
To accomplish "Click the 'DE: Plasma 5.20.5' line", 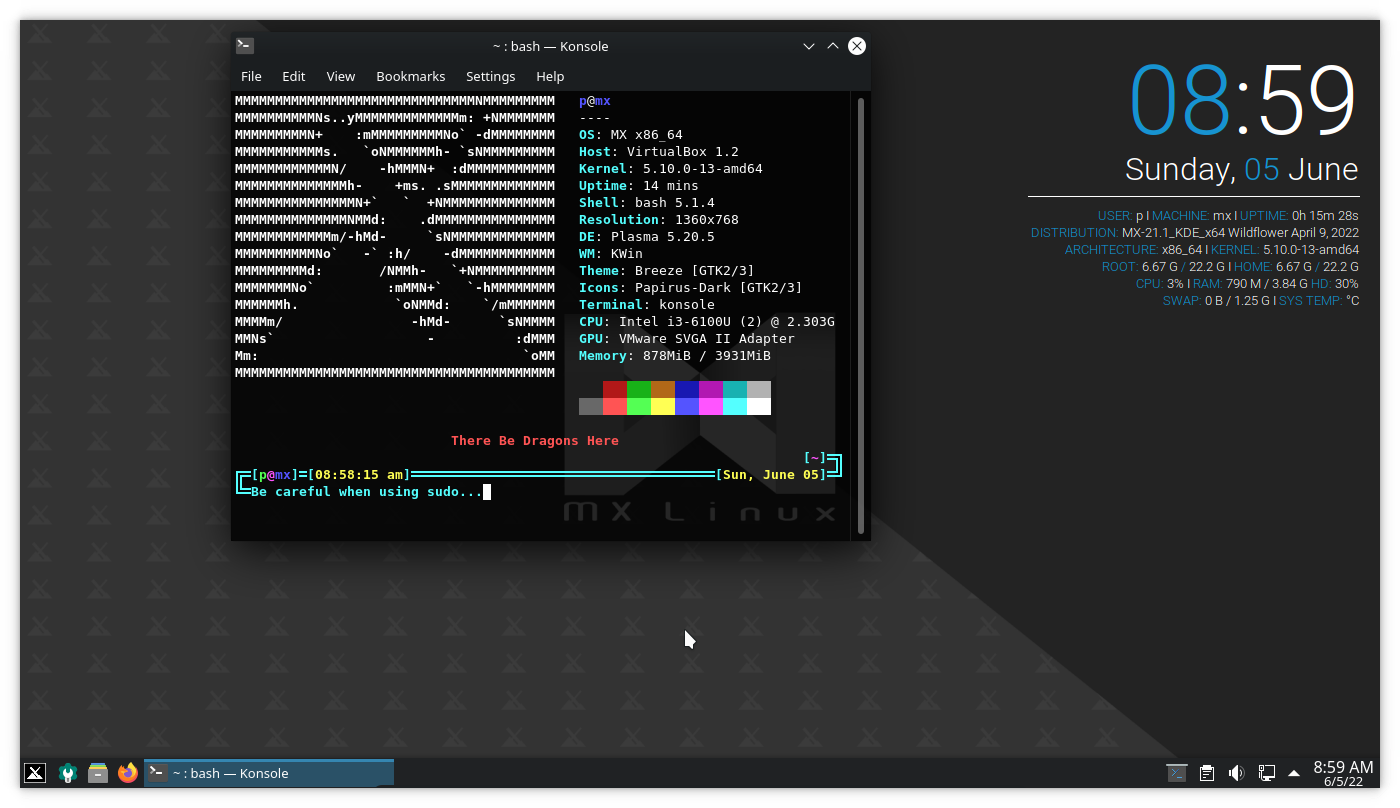I will pos(647,237).
